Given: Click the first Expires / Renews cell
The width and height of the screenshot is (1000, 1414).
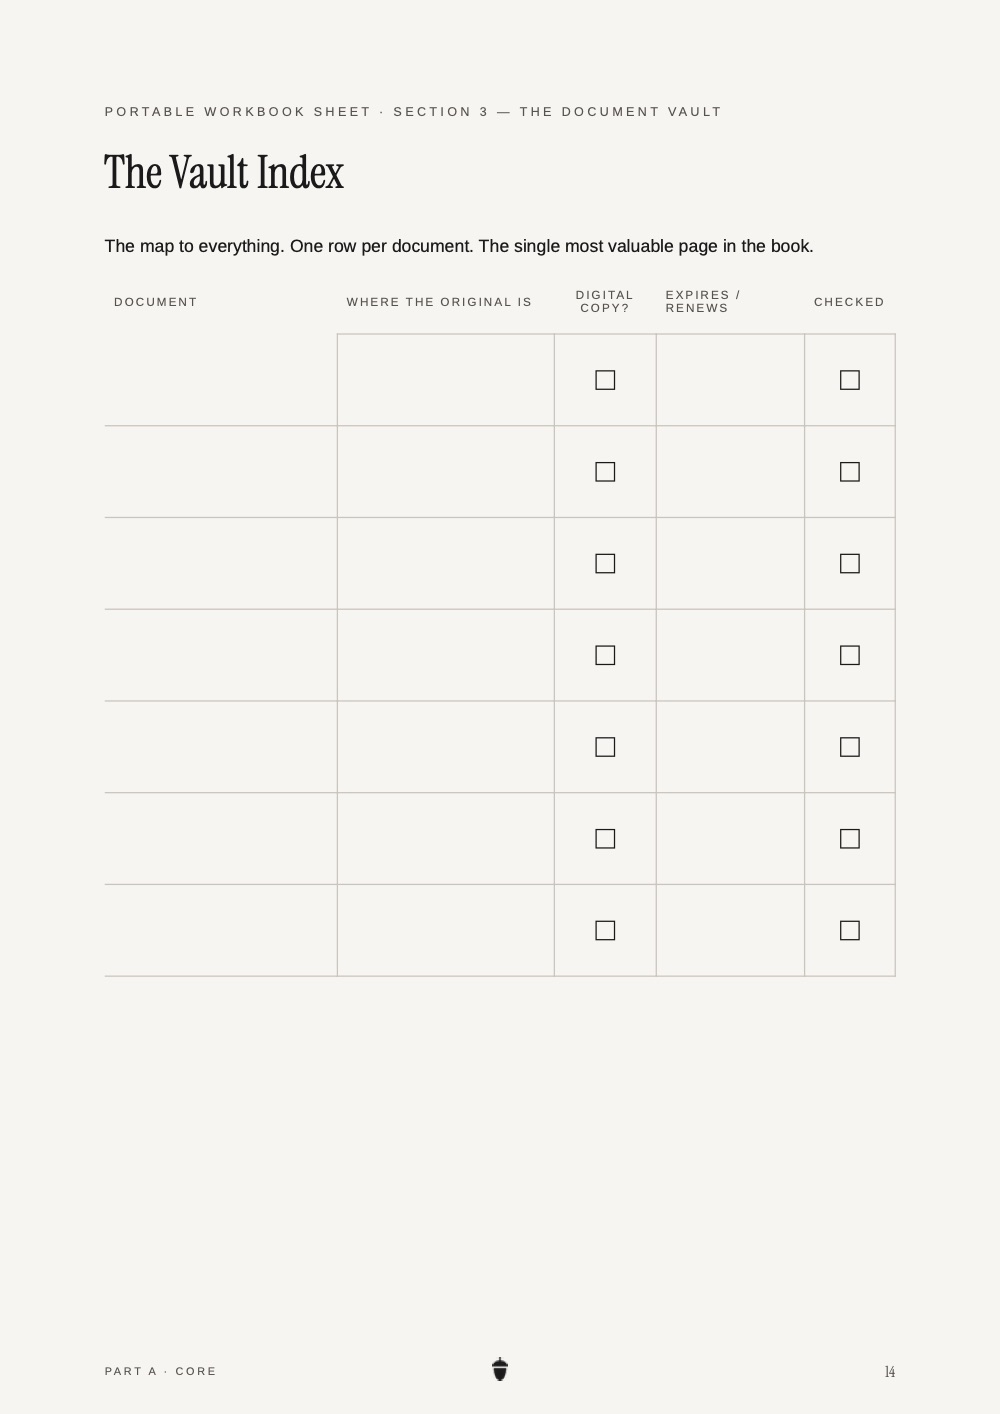Looking at the screenshot, I should [730, 380].
